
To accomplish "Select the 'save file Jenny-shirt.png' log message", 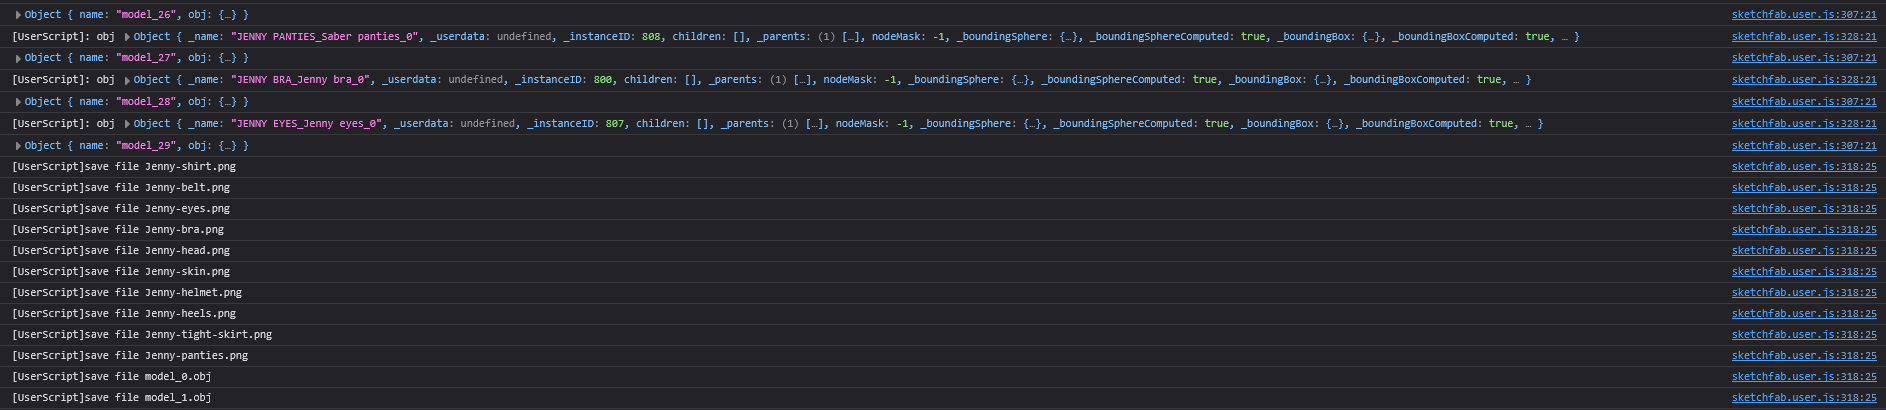I will click(124, 167).
